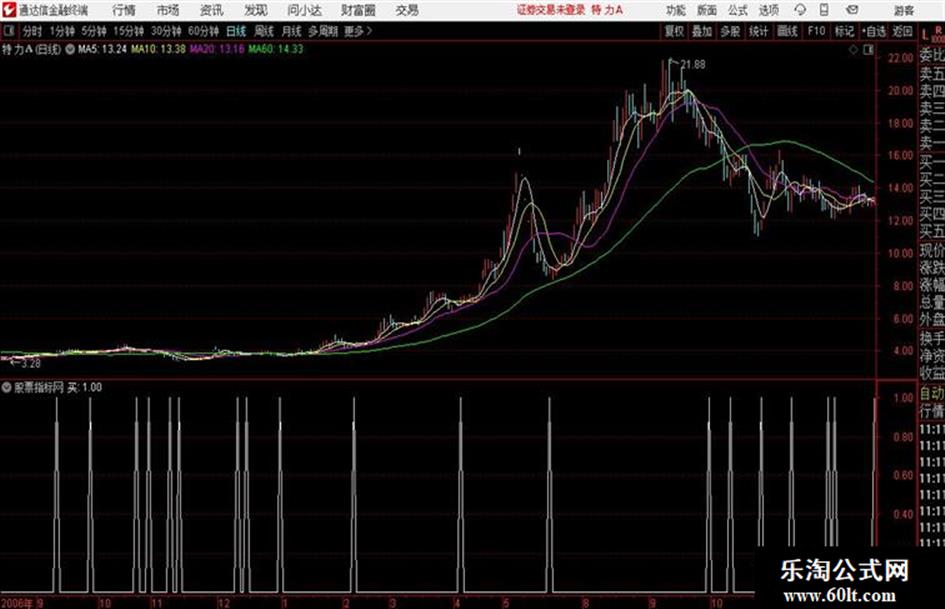Open the 问小达 menu
The height and width of the screenshot is (609, 945).
(x=304, y=10)
